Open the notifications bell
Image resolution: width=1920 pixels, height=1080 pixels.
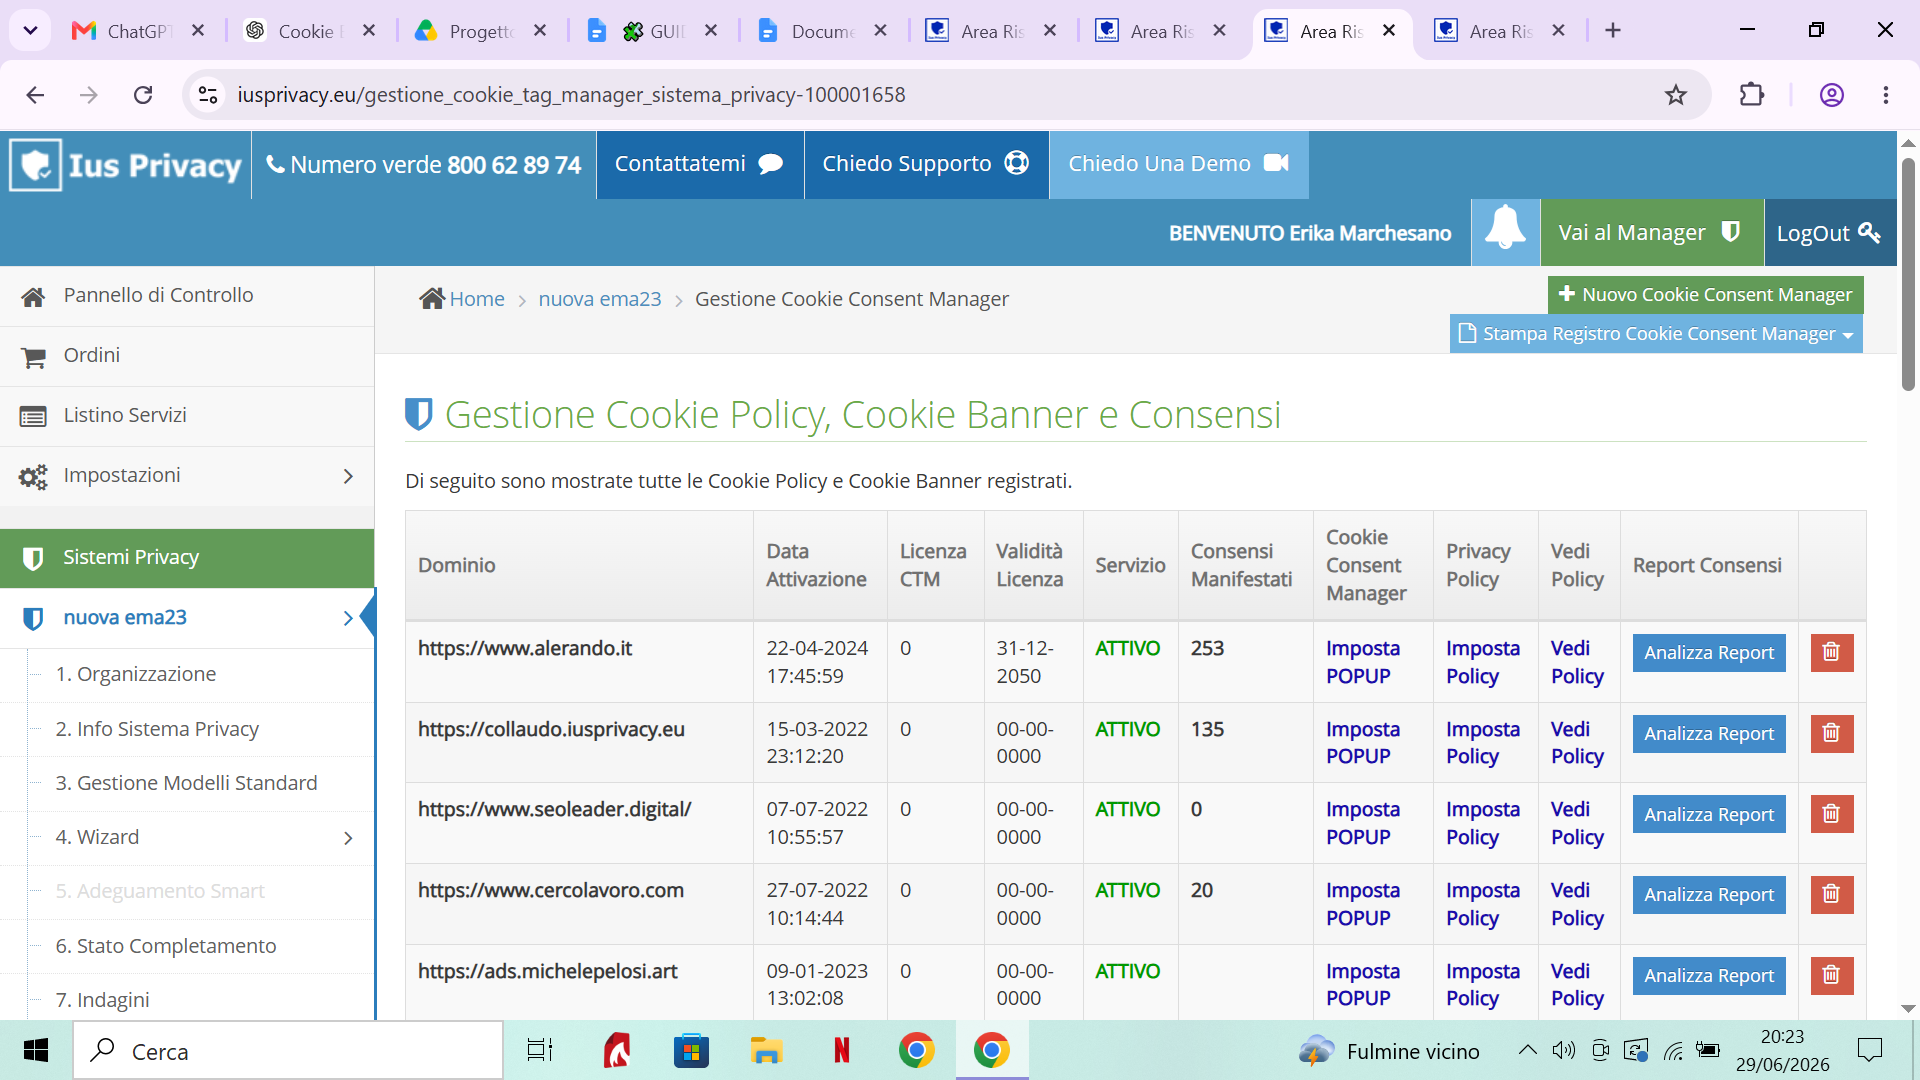(1505, 232)
